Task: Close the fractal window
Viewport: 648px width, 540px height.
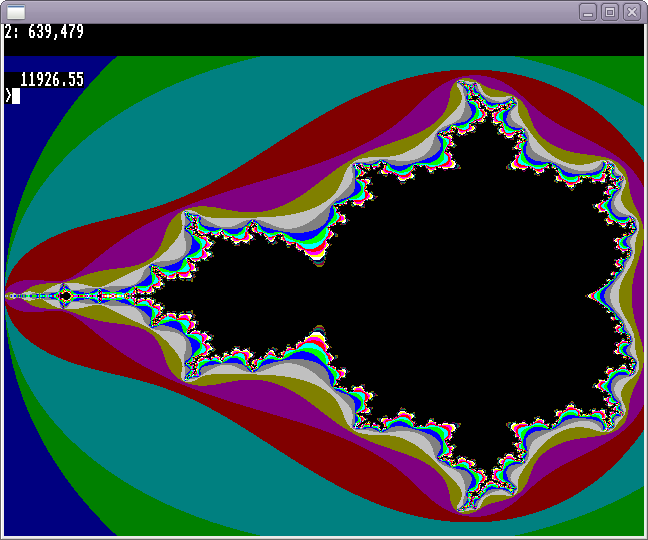Action: [632, 12]
